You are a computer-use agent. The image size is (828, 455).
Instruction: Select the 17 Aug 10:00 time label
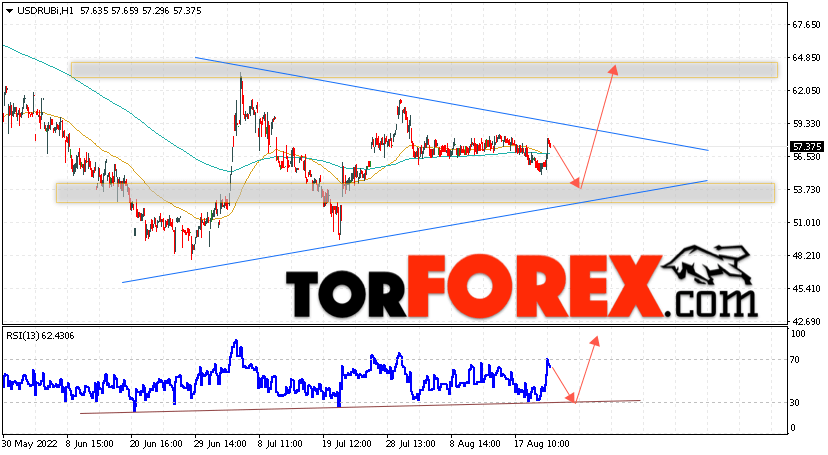coord(542,443)
